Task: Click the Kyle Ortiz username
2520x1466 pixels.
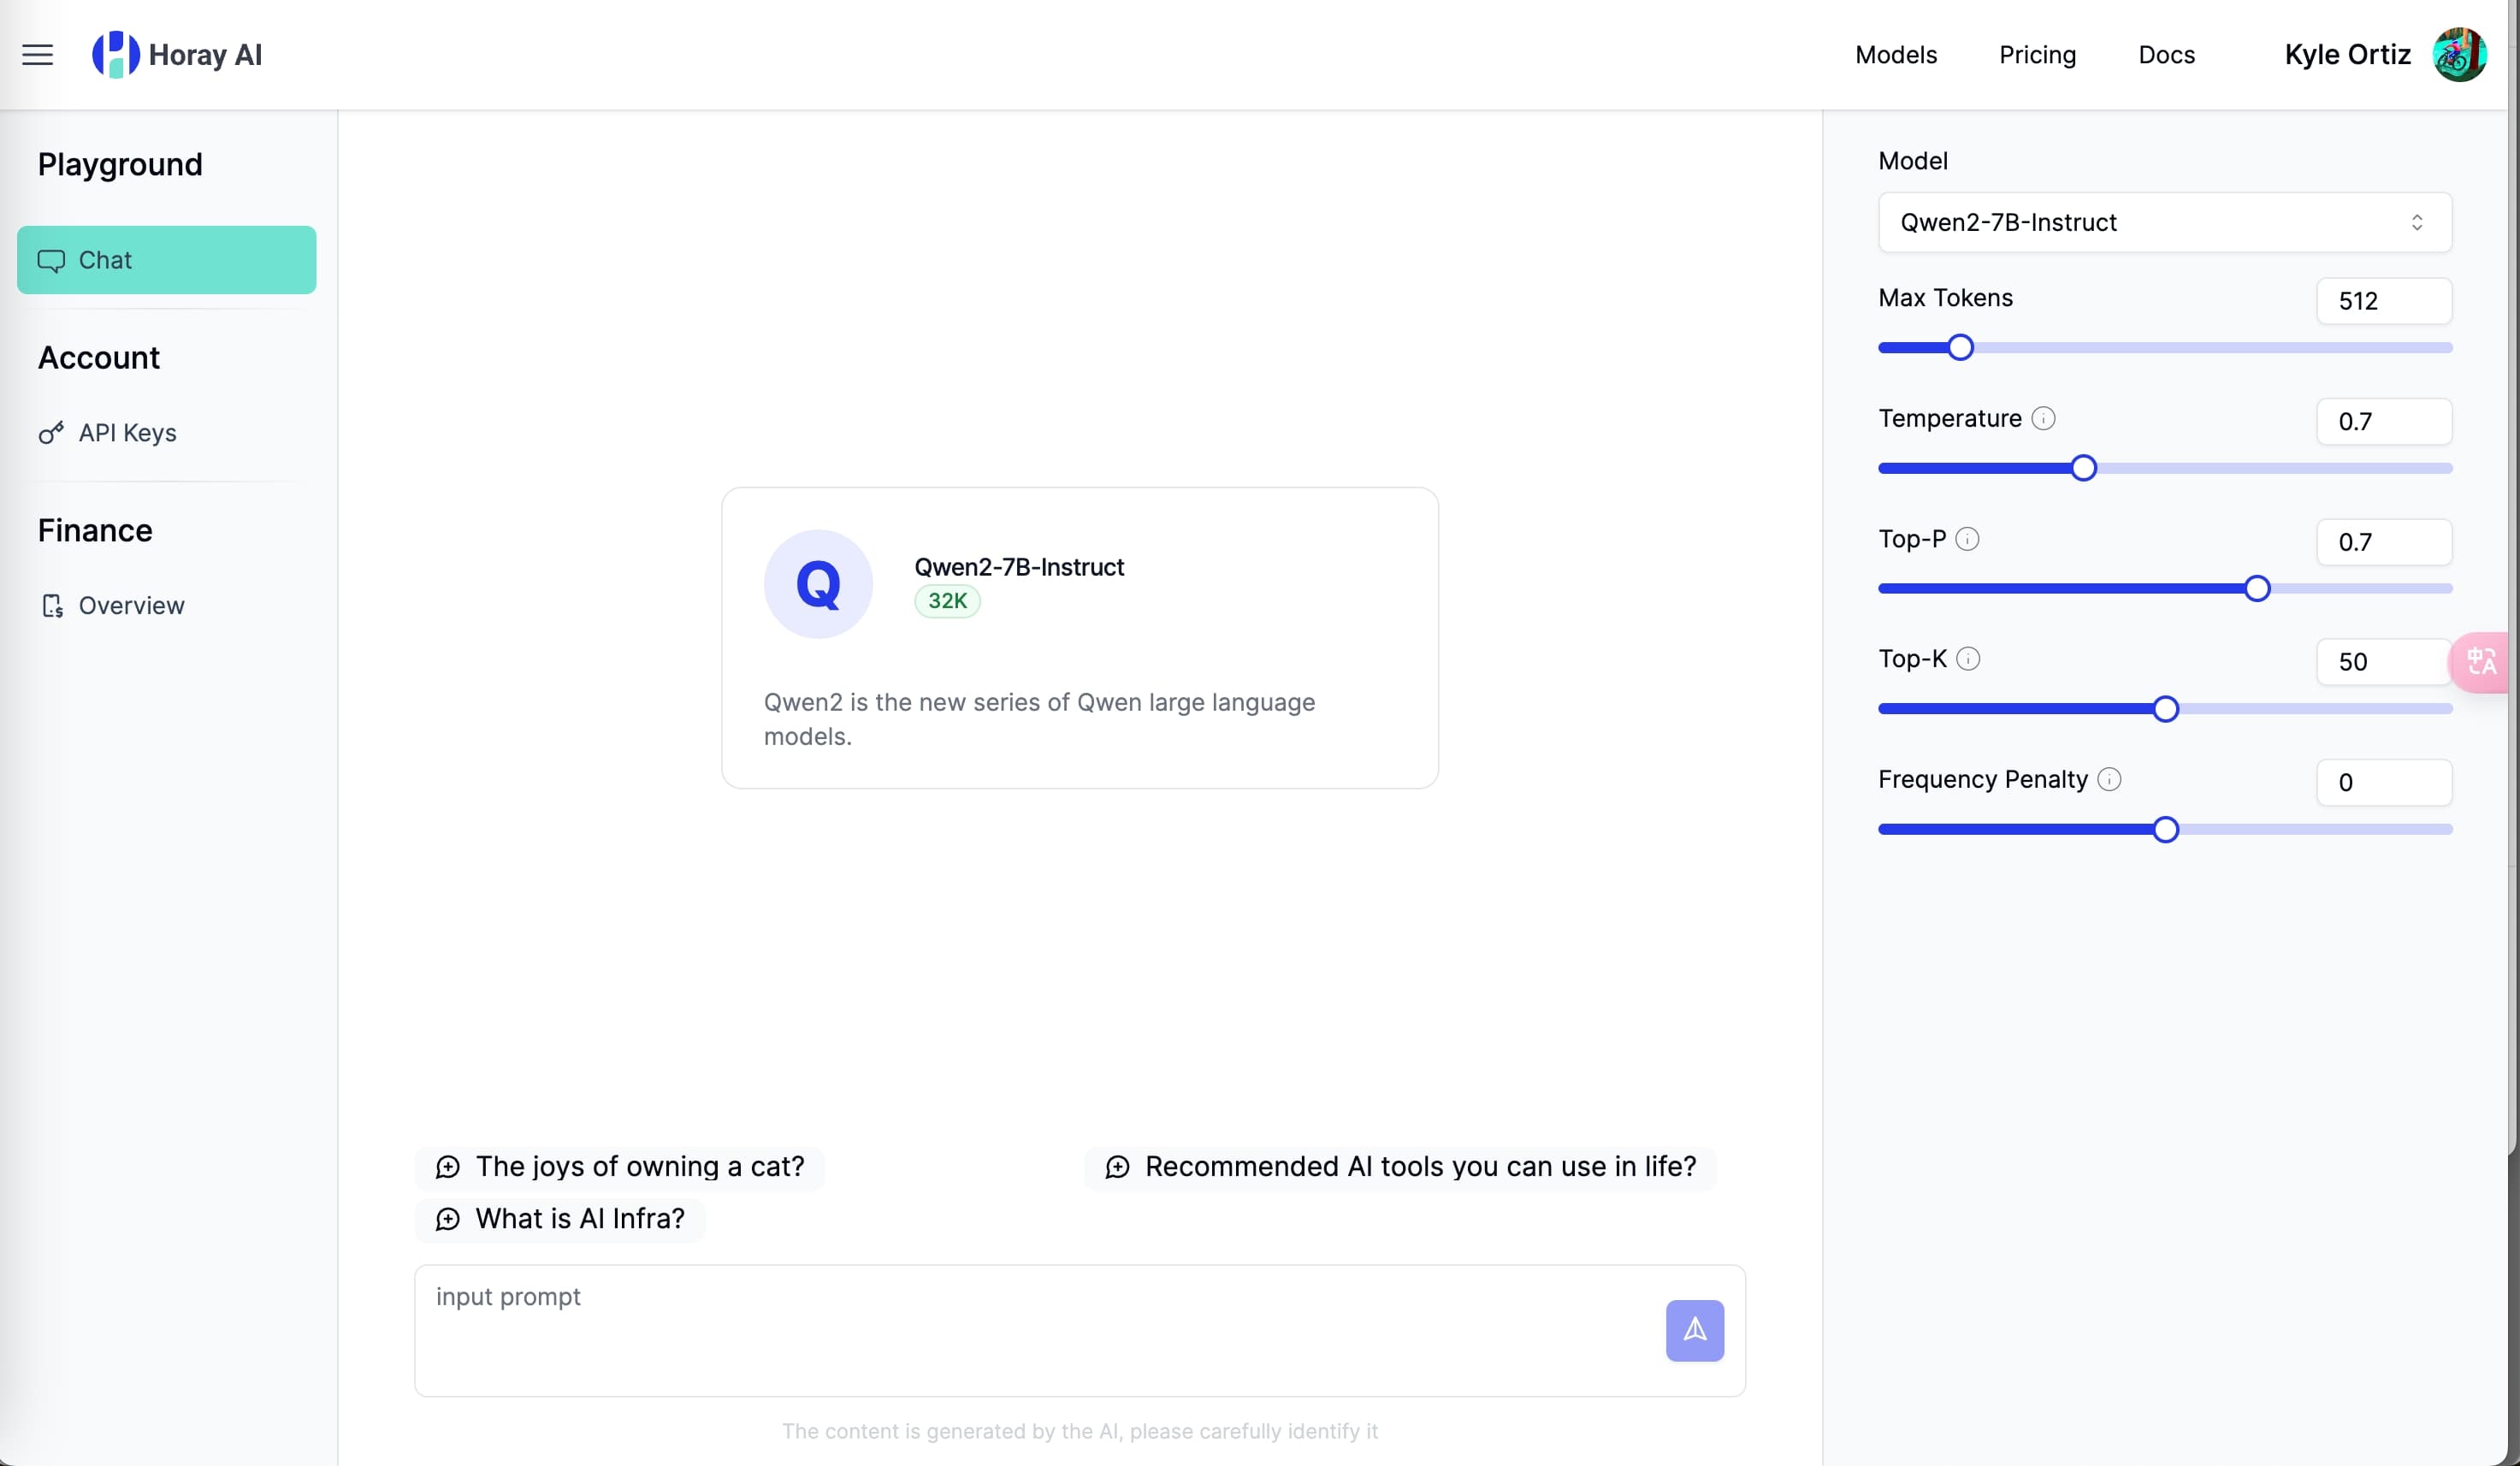Action: coord(2347,55)
